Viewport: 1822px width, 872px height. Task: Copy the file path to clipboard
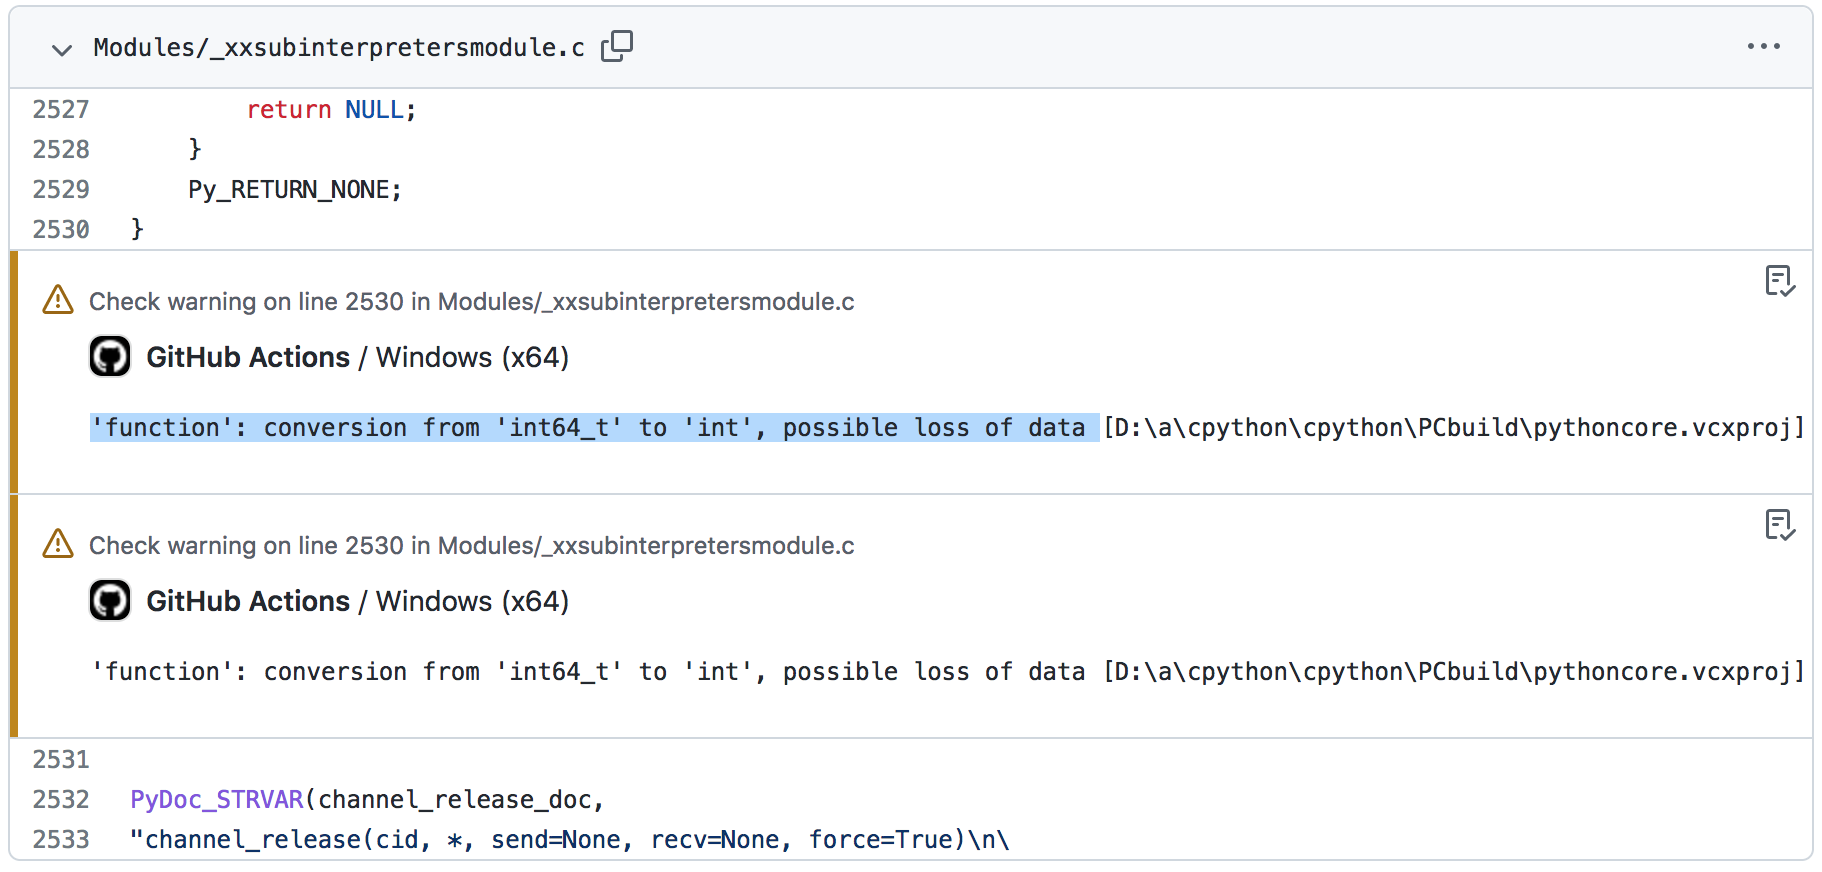(x=617, y=46)
